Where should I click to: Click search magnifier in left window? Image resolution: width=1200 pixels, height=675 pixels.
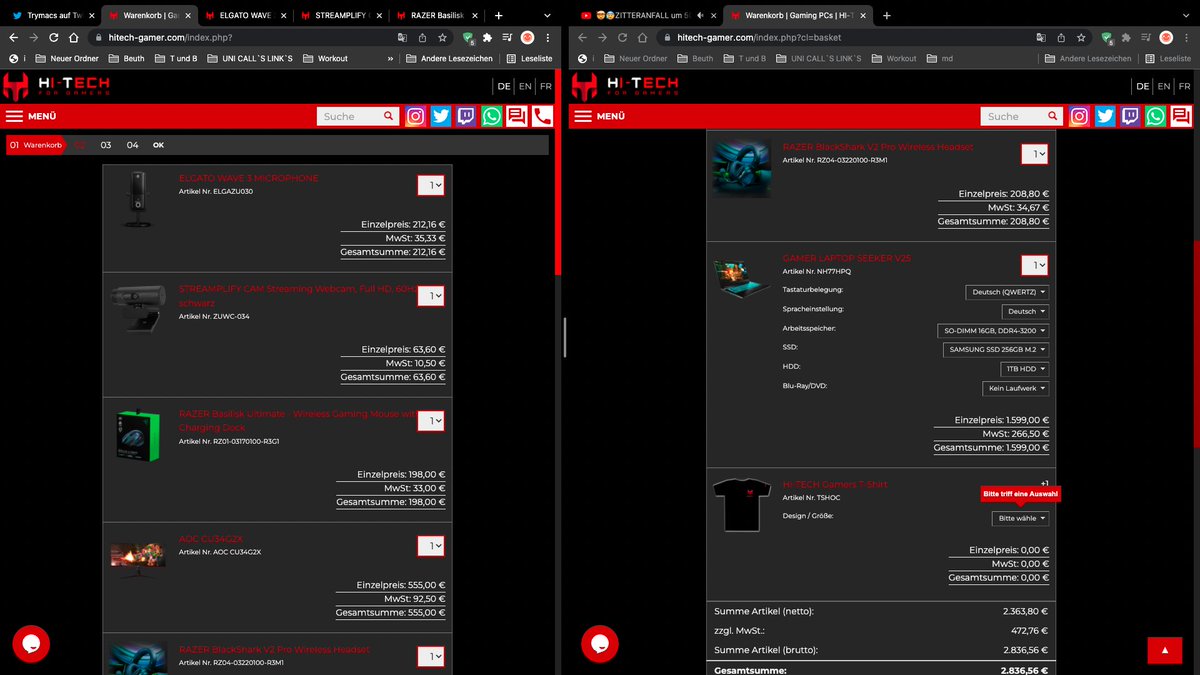pyautogui.click(x=389, y=116)
